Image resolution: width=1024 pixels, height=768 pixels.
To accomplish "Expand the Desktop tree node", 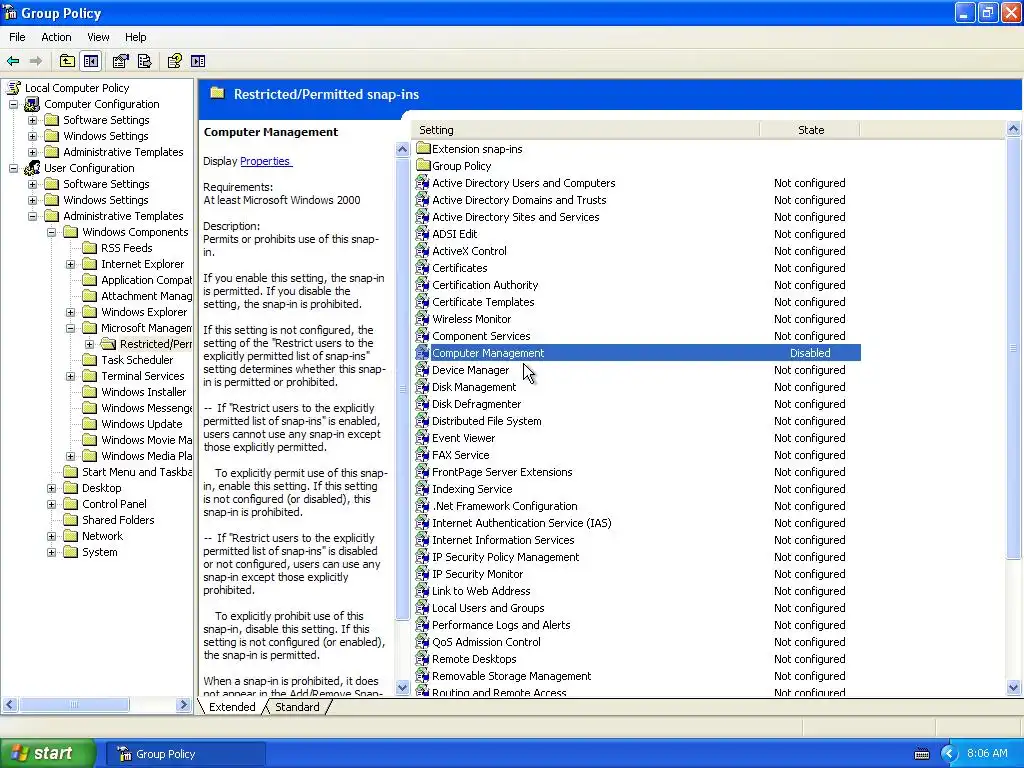I will (x=51, y=488).
